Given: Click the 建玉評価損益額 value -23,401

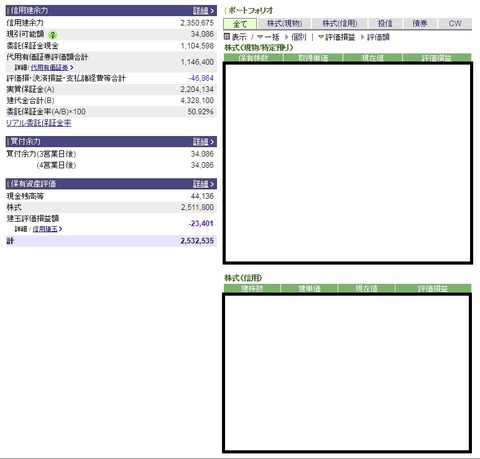Looking at the screenshot, I should (x=201, y=224).
